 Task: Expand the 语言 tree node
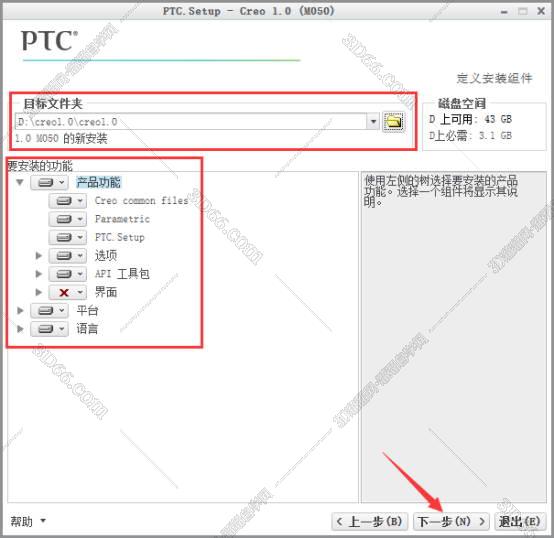(20, 329)
